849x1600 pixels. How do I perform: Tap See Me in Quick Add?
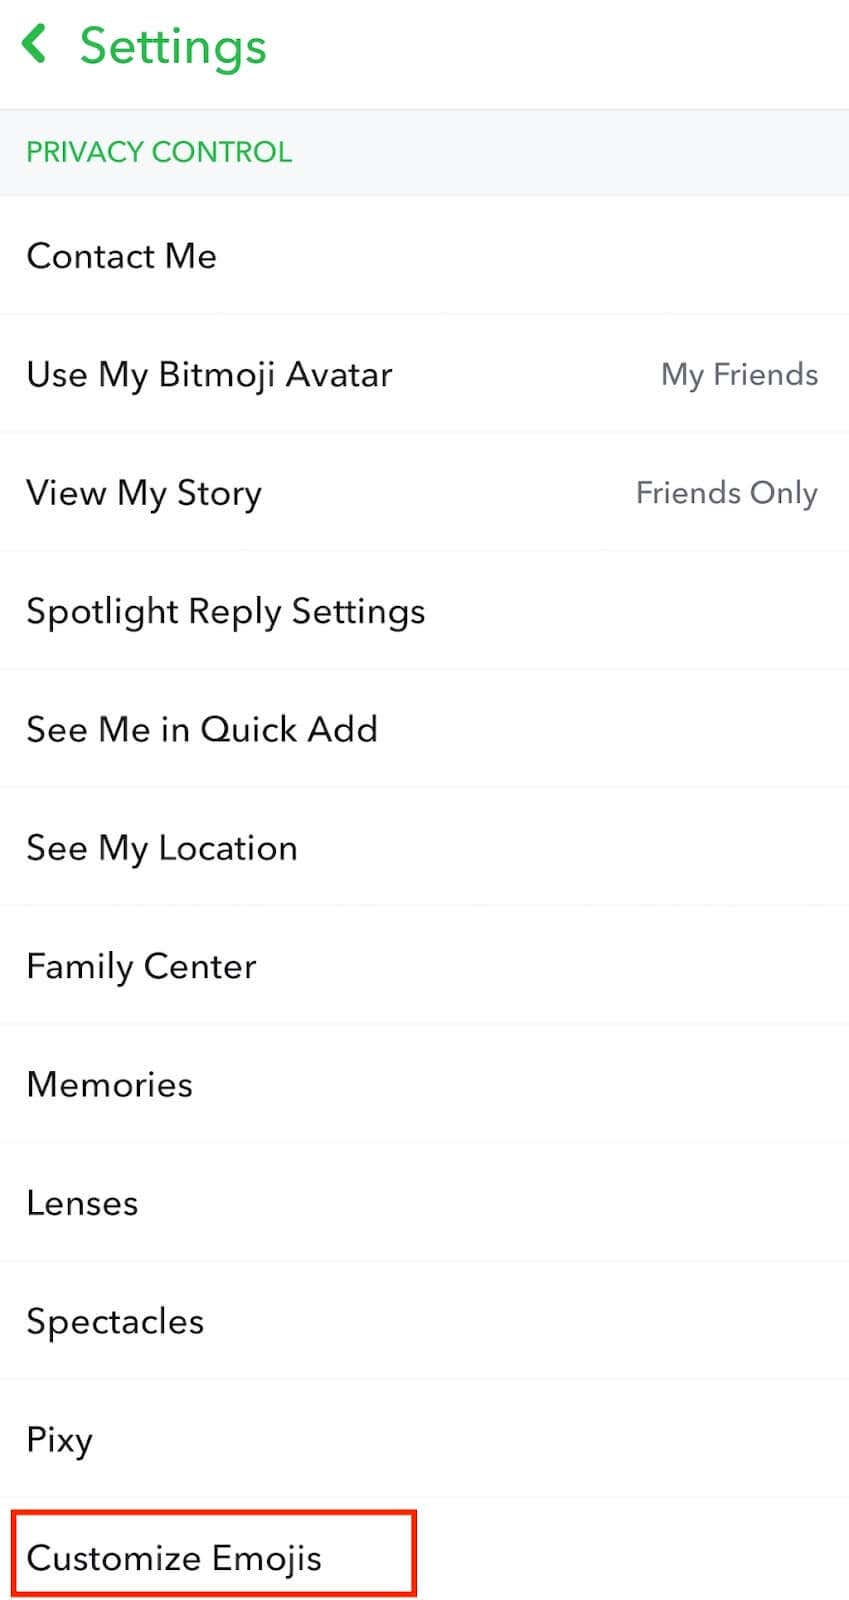pos(202,730)
